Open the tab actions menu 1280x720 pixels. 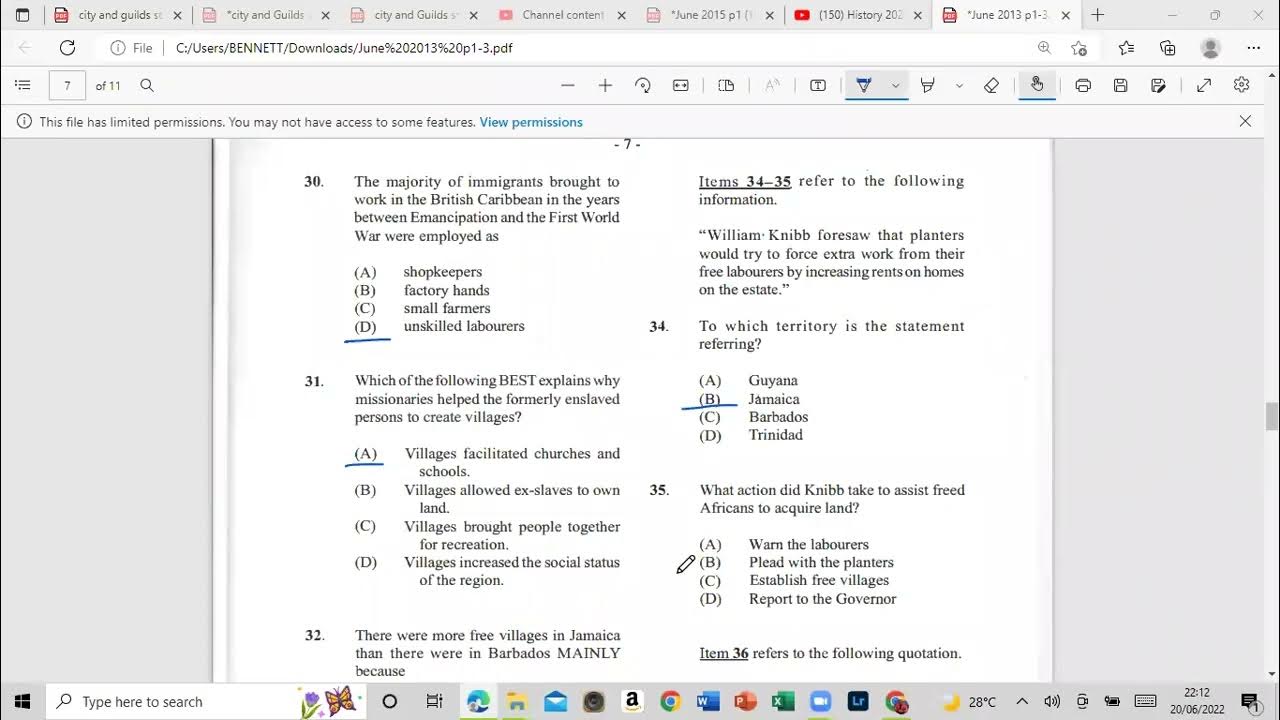22,15
